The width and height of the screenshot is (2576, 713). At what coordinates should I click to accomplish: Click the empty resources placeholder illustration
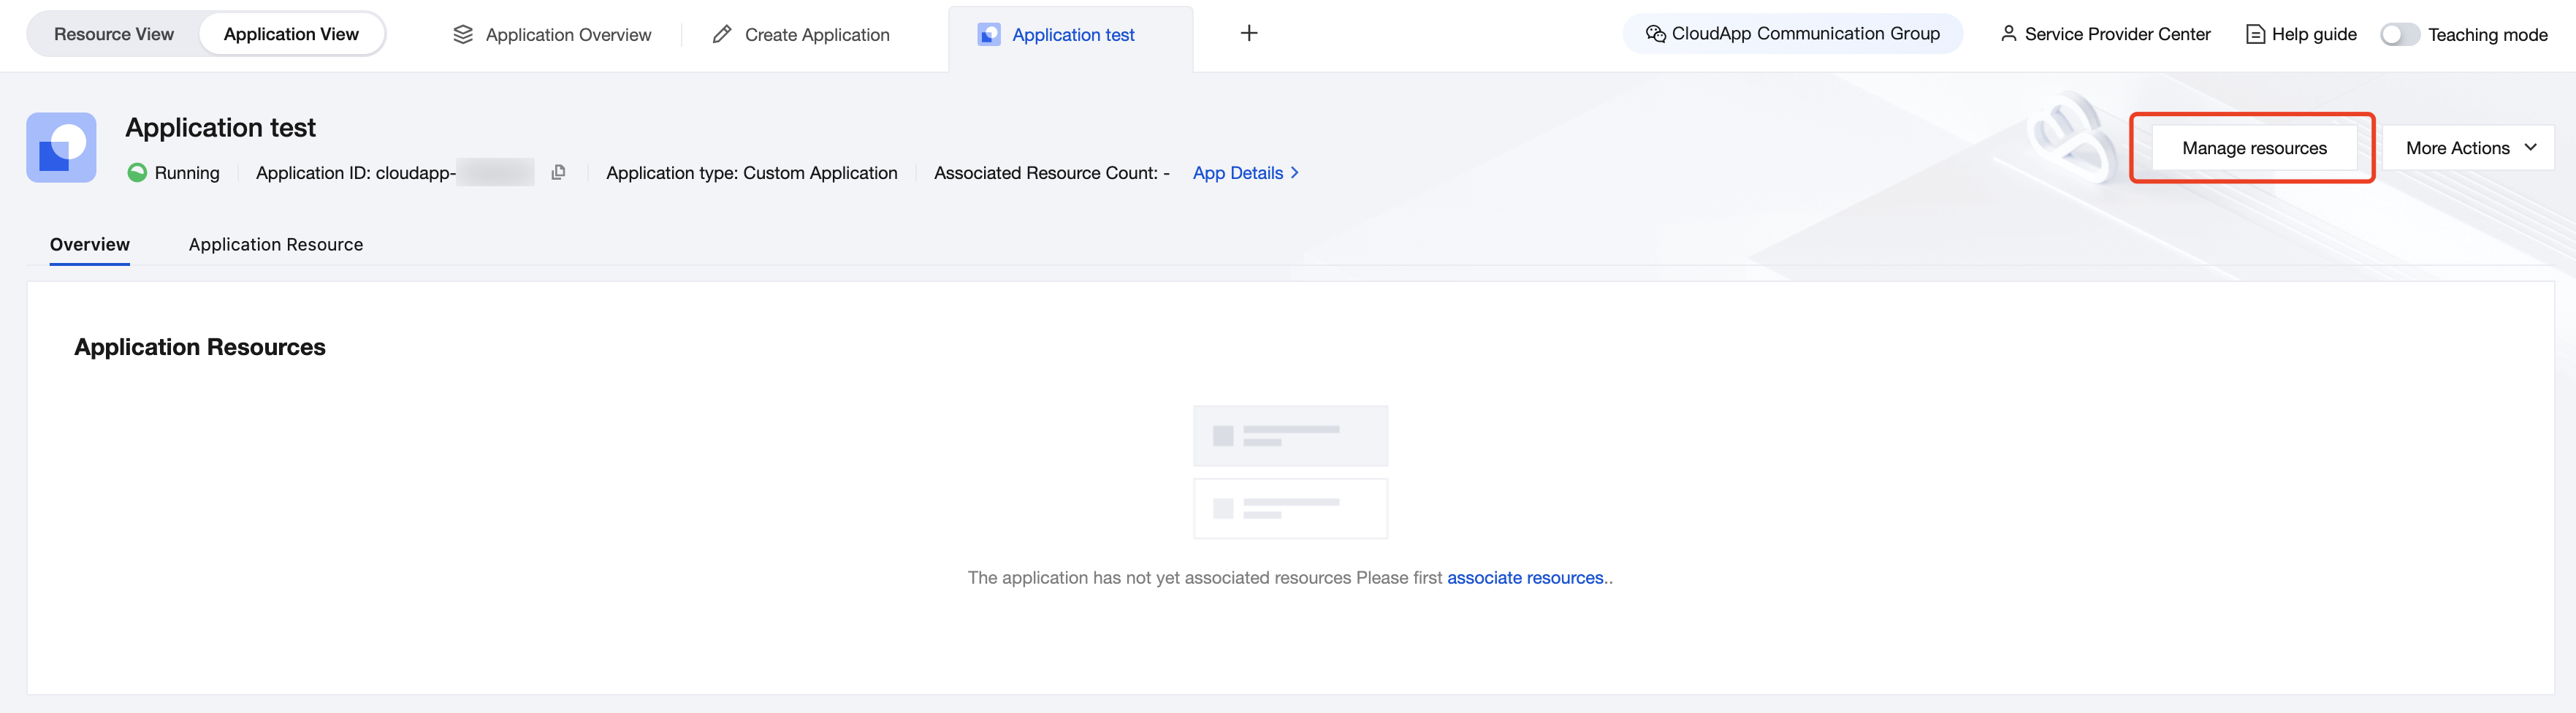pos(1290,472)
